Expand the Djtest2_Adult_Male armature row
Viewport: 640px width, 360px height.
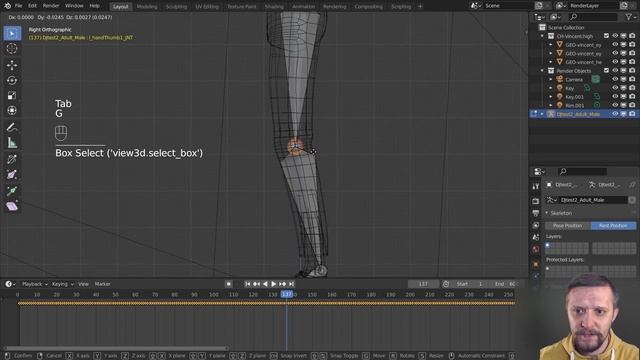[x=542, y=114]
